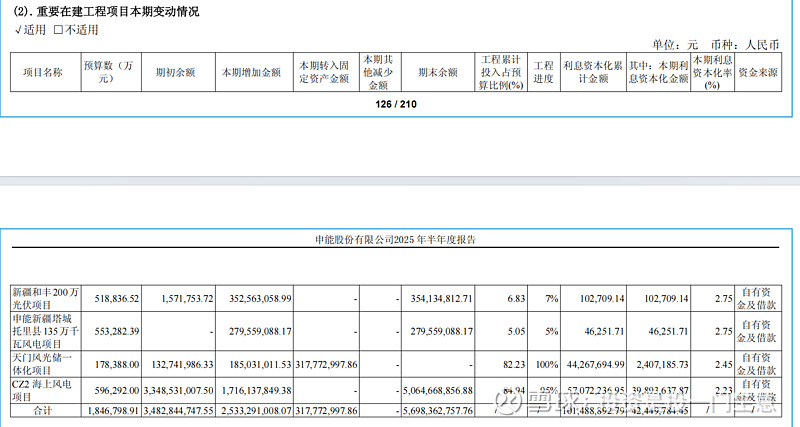Click budget value 518,836.52

click(116, 298)
